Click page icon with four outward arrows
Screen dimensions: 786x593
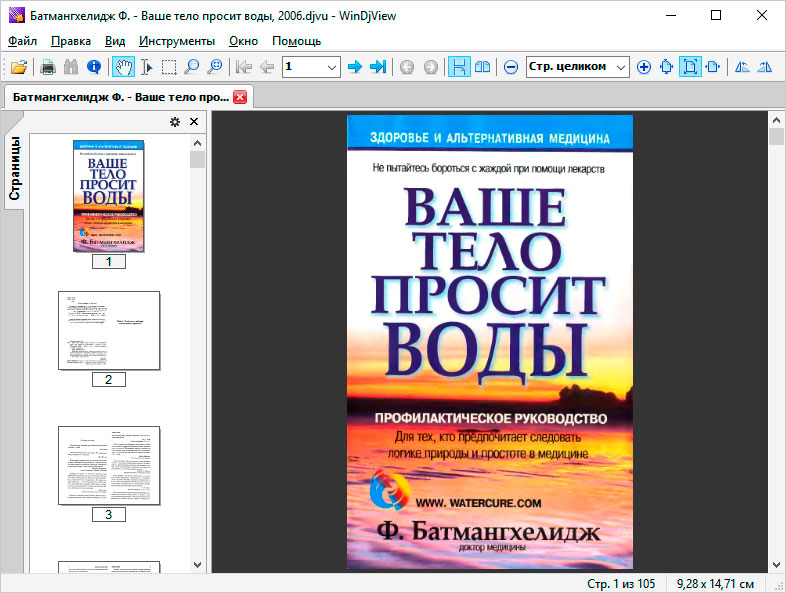click(667, 67)
